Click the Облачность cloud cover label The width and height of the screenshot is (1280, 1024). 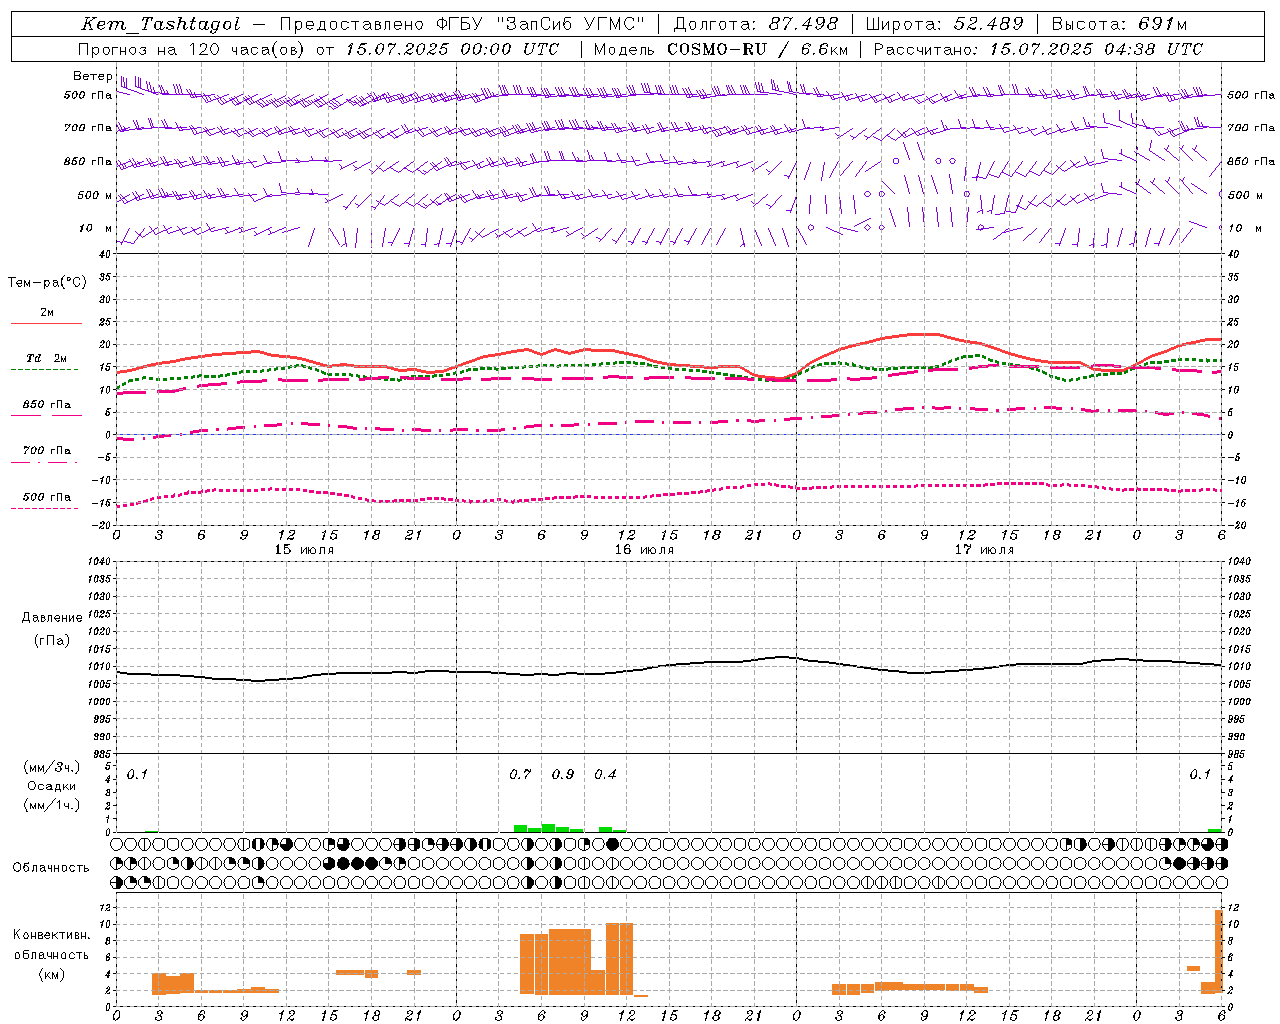(x=51, y=867)
